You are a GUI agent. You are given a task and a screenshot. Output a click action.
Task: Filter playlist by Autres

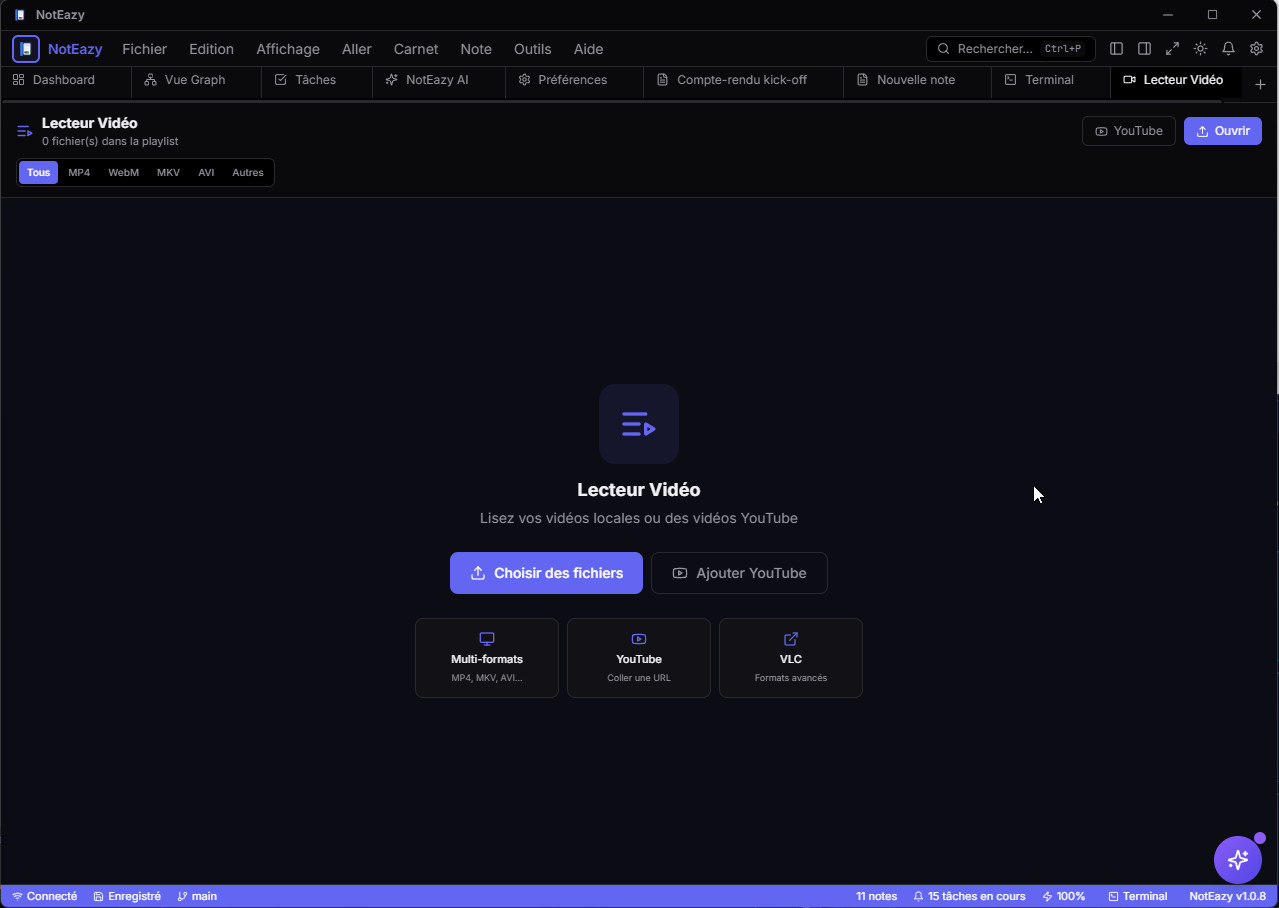coord(248,173)
